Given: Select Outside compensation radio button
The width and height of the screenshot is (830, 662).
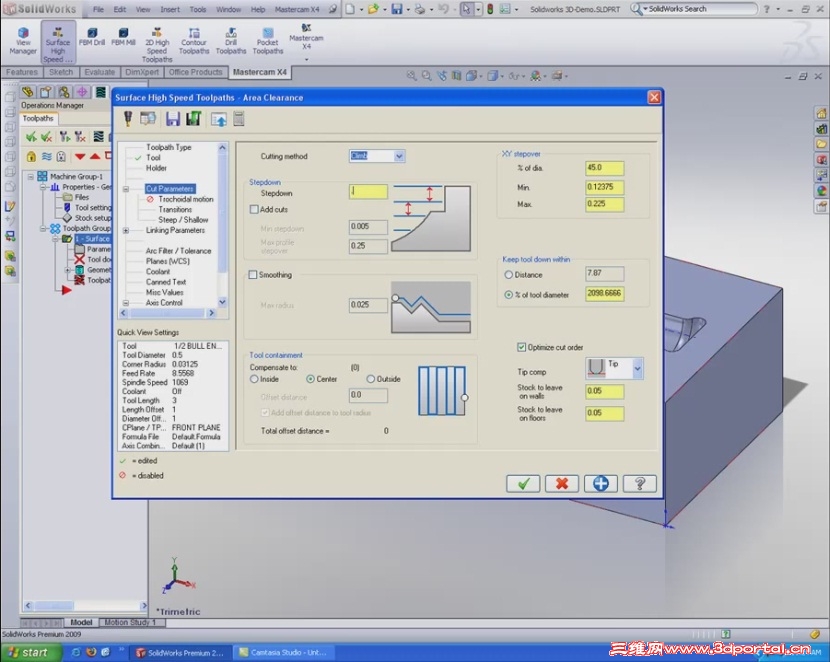Looking at the screenshot, I should [x=371, y=379].
